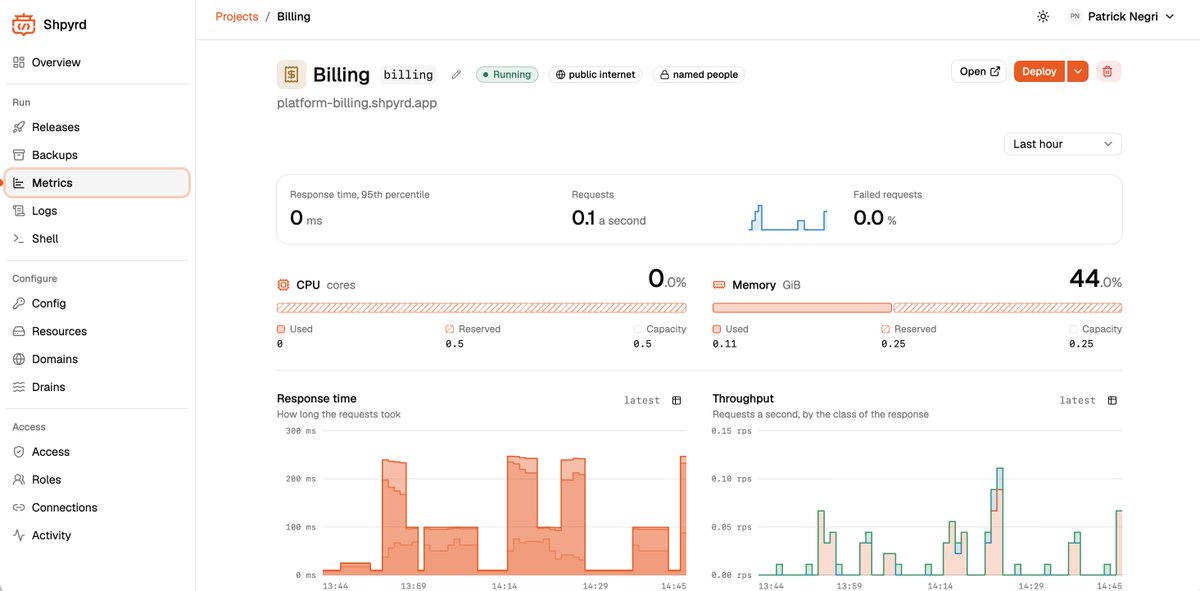Click the Running status badge
This screenshot has height=591, width=1200.
tap(507, 75)
